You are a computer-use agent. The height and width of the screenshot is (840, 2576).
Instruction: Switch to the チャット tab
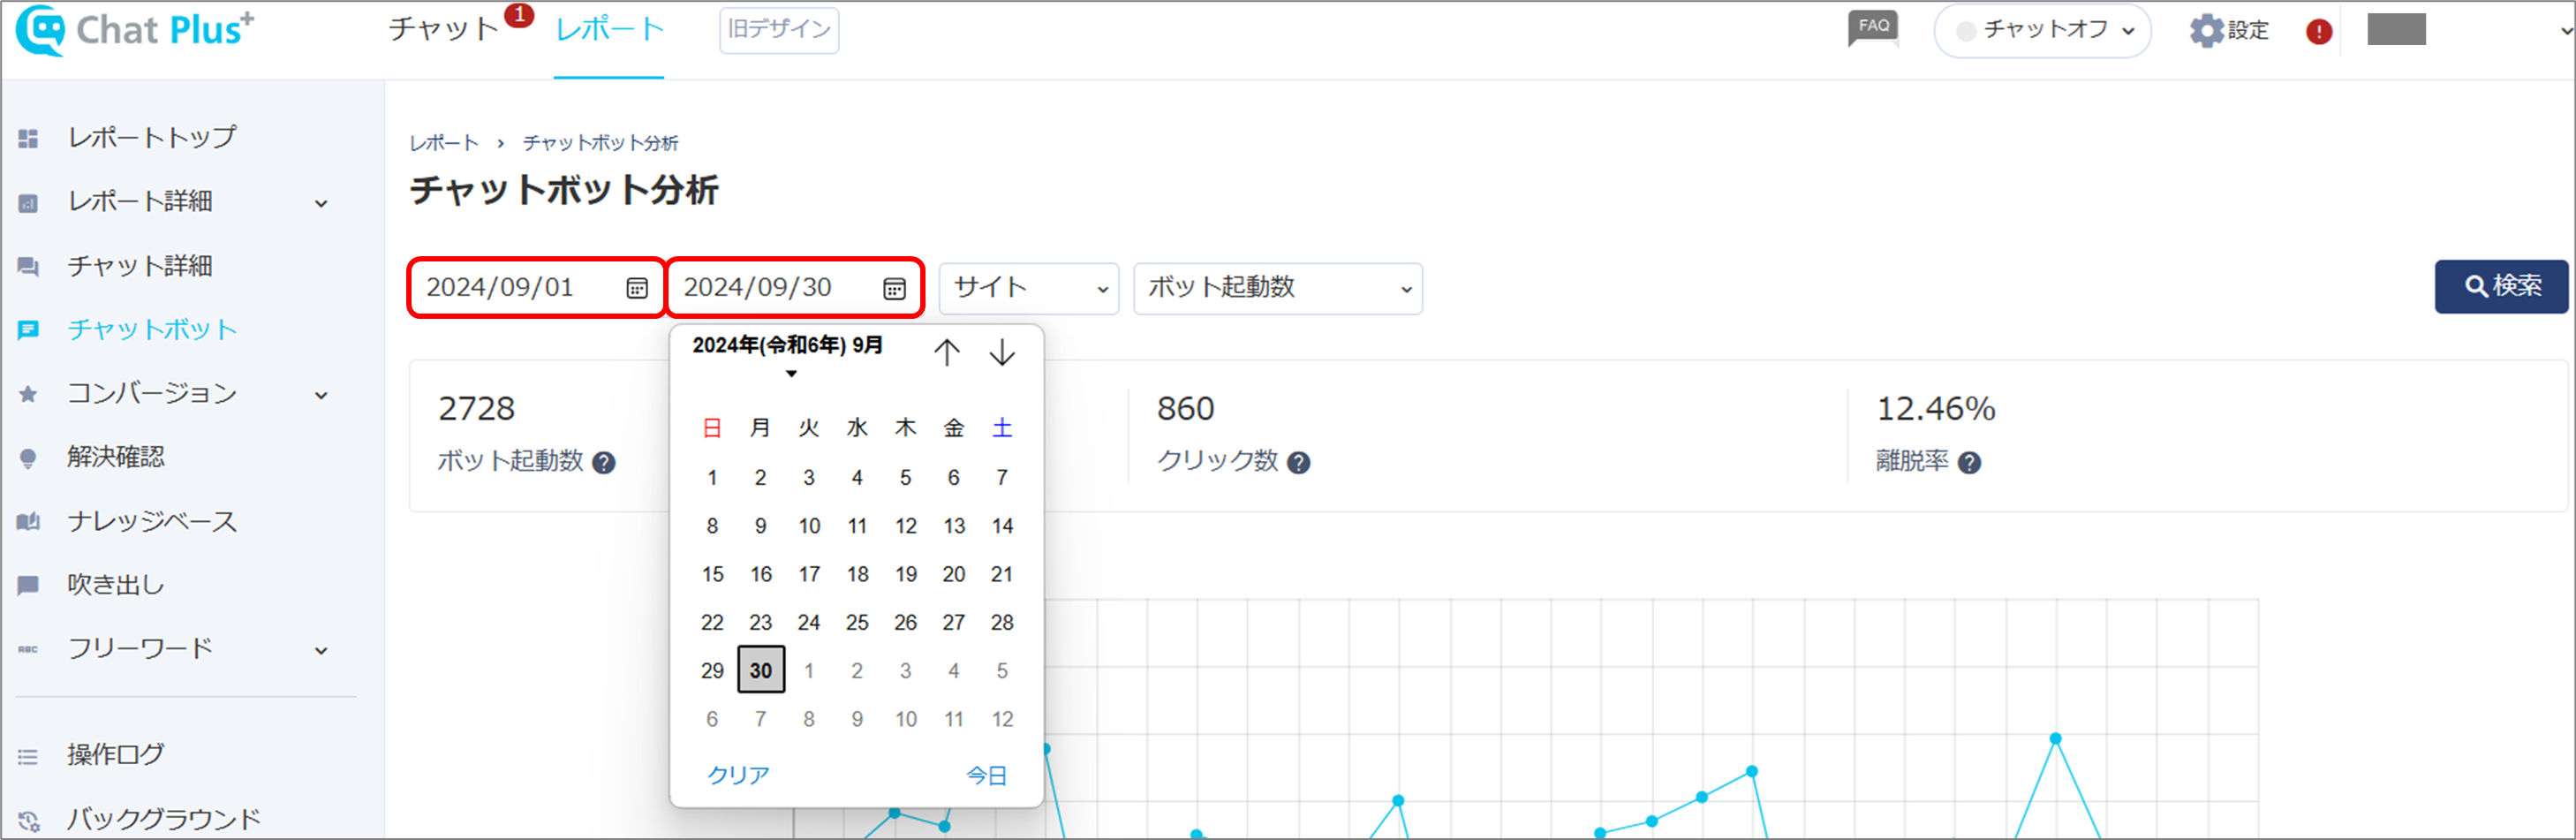point(444,29)
